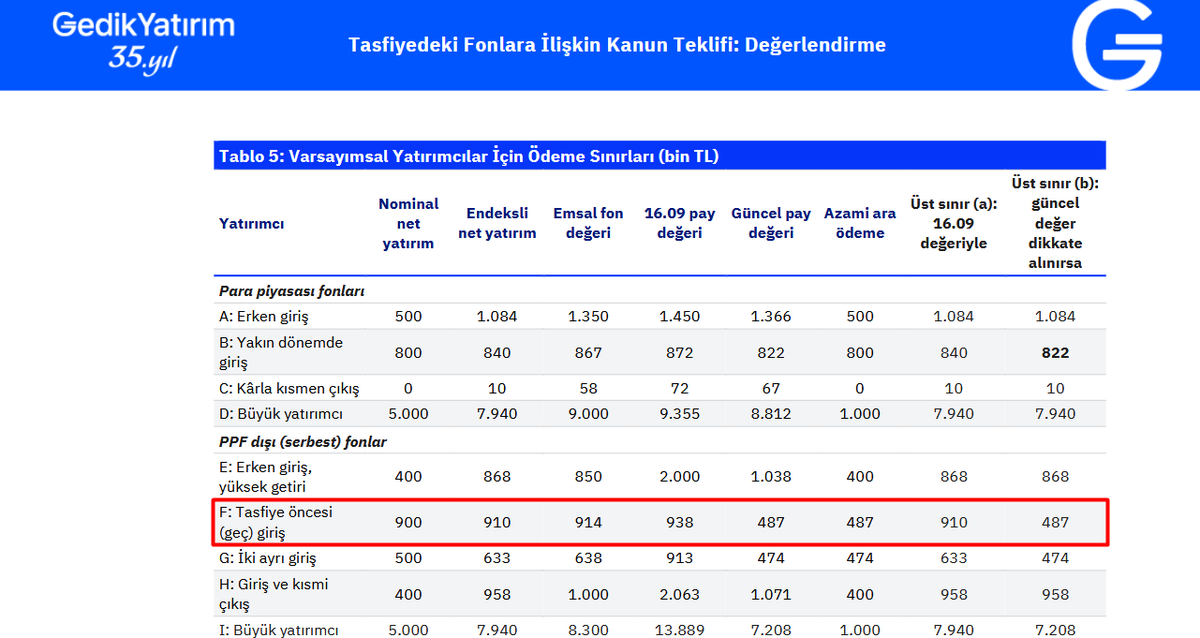Click the value 938 in row F

[680, 522]
